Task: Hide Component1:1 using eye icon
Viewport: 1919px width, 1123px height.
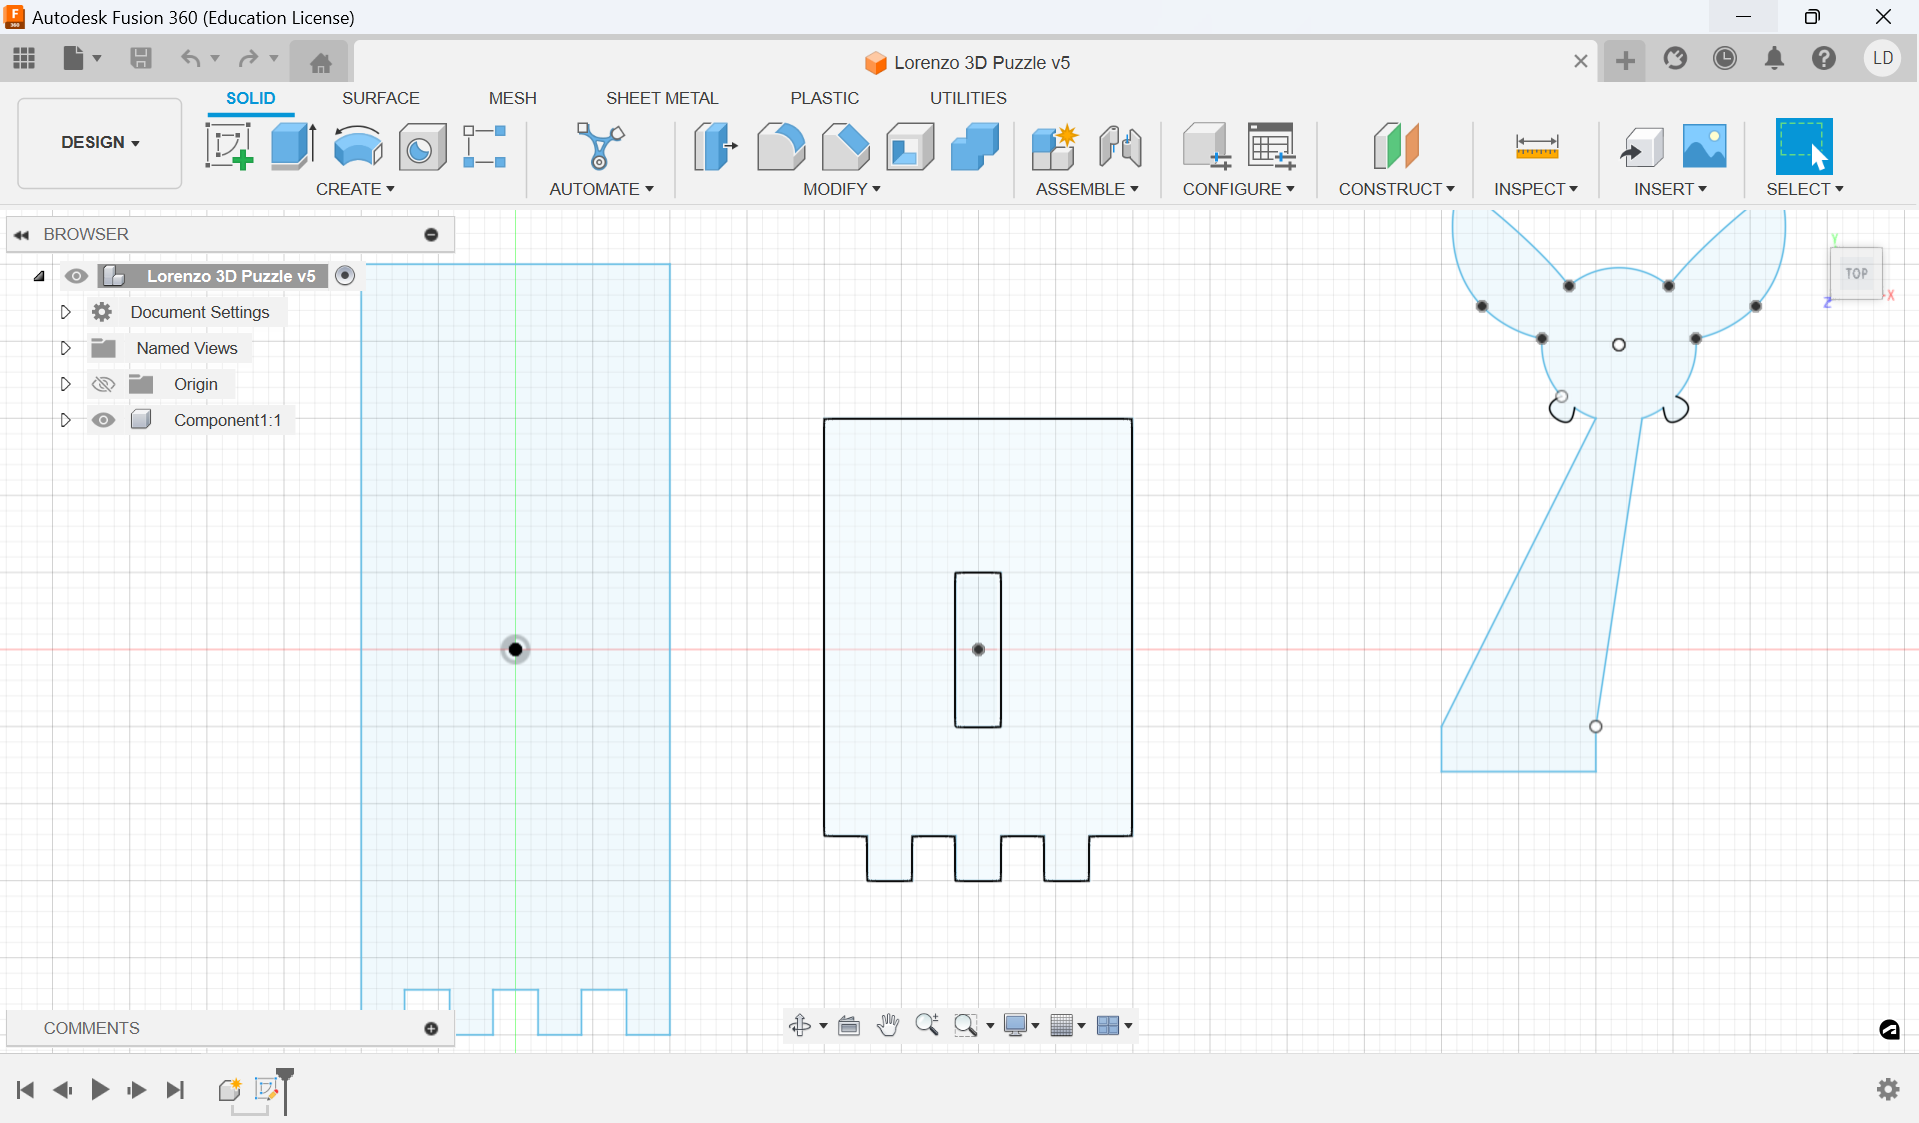Action: [103, 420]
